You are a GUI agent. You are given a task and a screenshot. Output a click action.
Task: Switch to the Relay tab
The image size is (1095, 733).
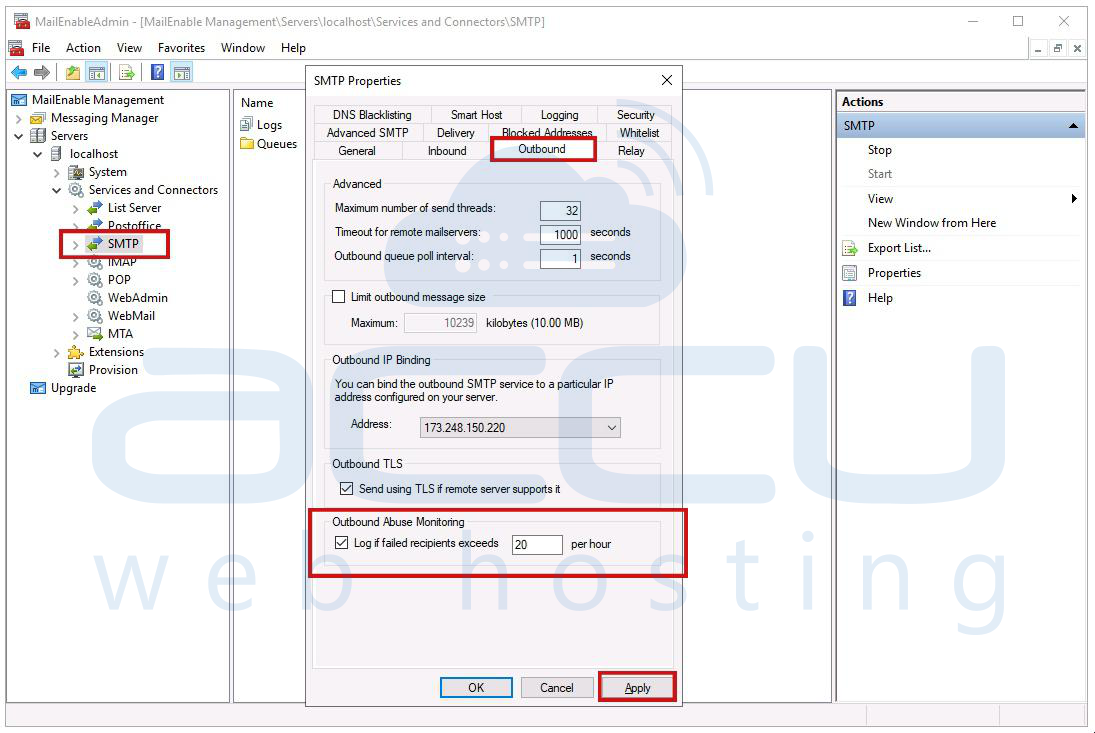[631, 151]
